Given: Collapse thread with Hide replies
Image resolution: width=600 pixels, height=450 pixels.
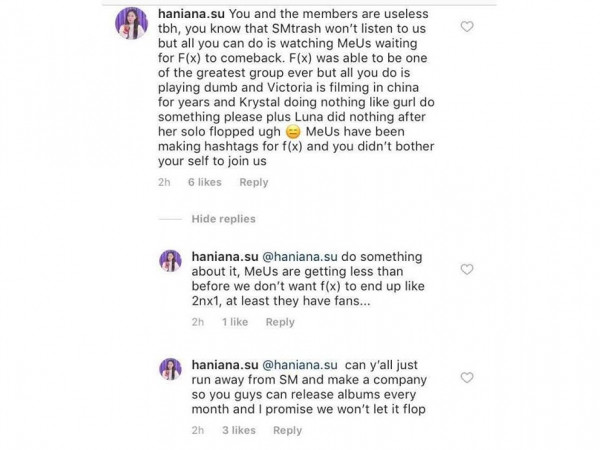Looking at the screenshot, I should (x=223, y=219).
